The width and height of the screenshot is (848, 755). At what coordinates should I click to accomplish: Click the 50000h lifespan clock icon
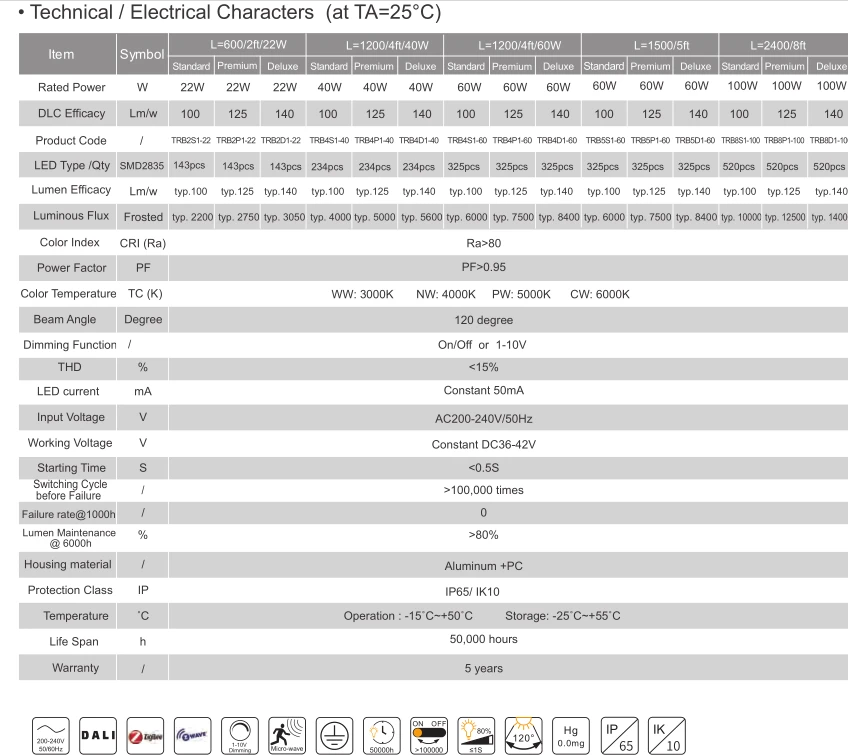(382, 736)
